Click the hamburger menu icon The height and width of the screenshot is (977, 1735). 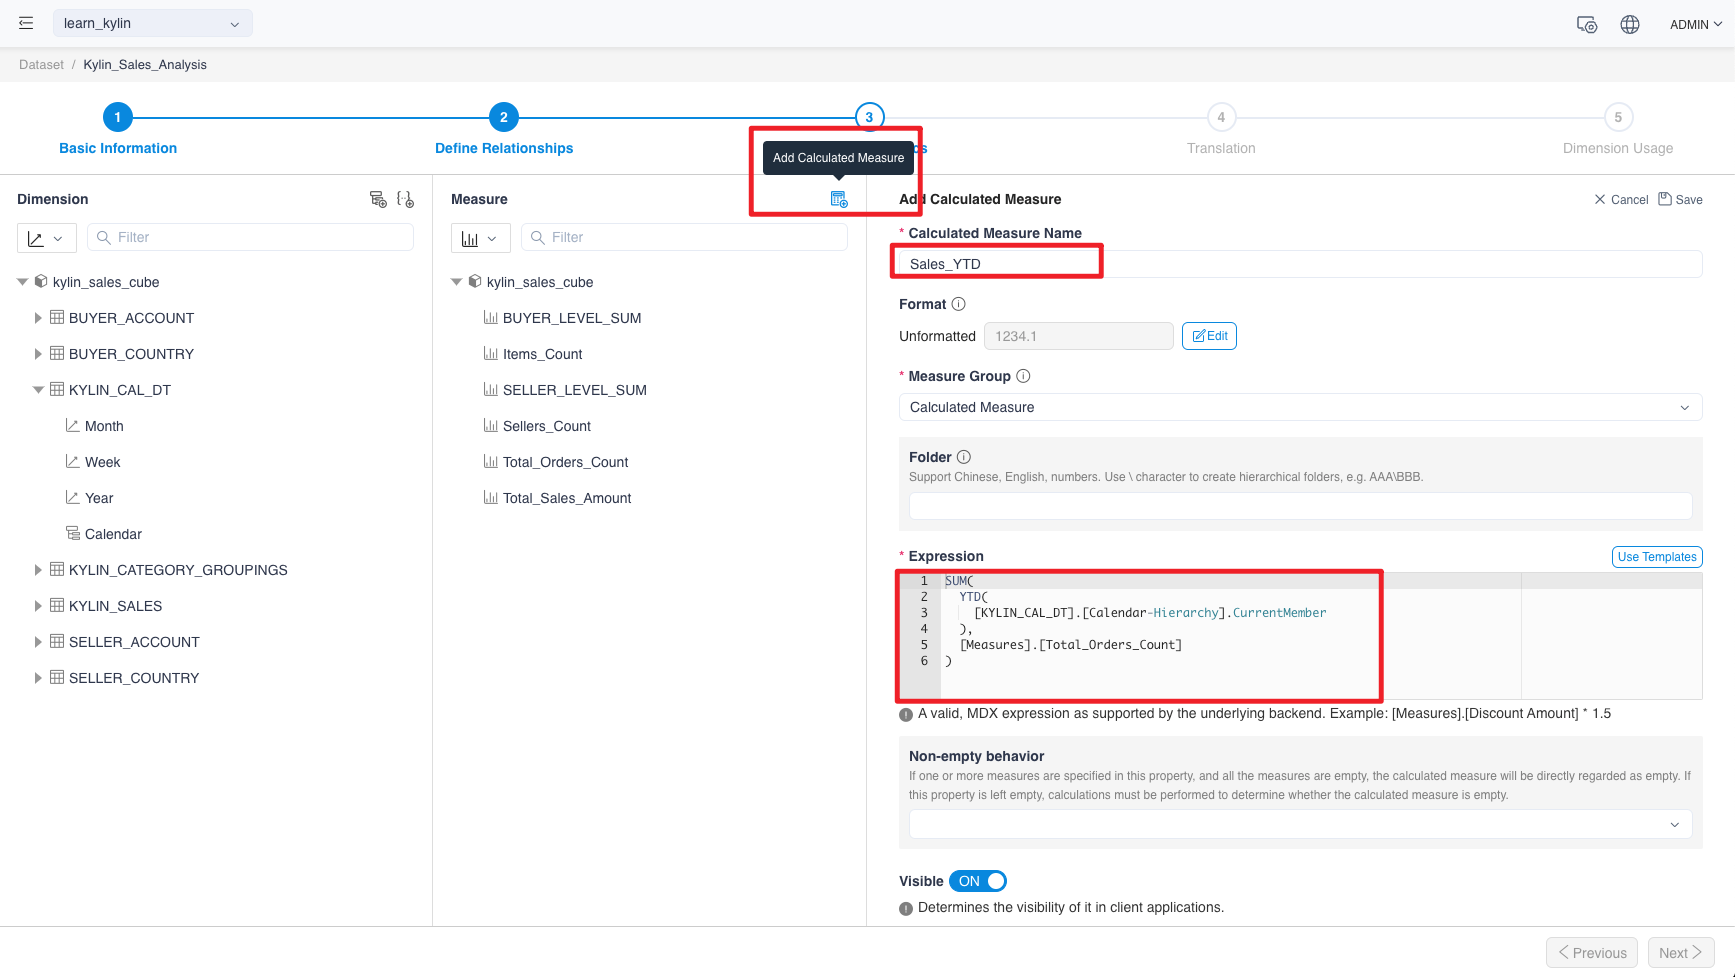(x=26, y=23)
